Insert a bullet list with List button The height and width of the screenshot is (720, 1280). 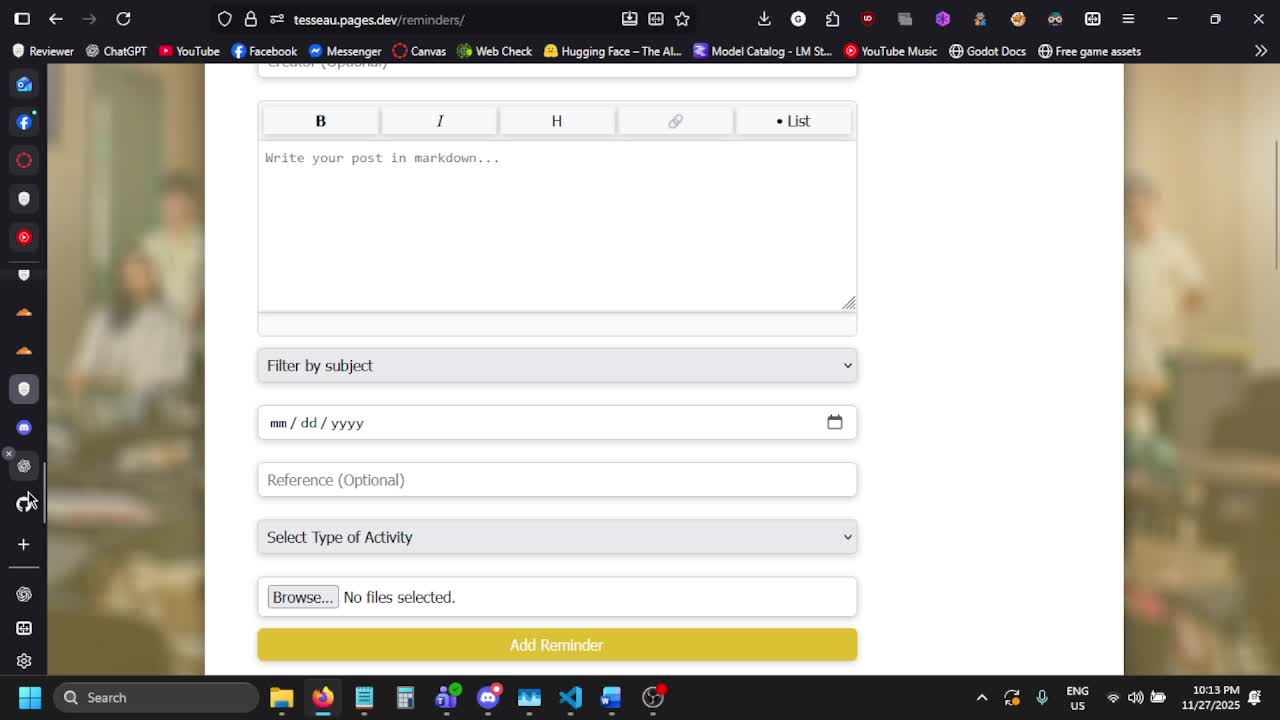[x=793, y=121]
